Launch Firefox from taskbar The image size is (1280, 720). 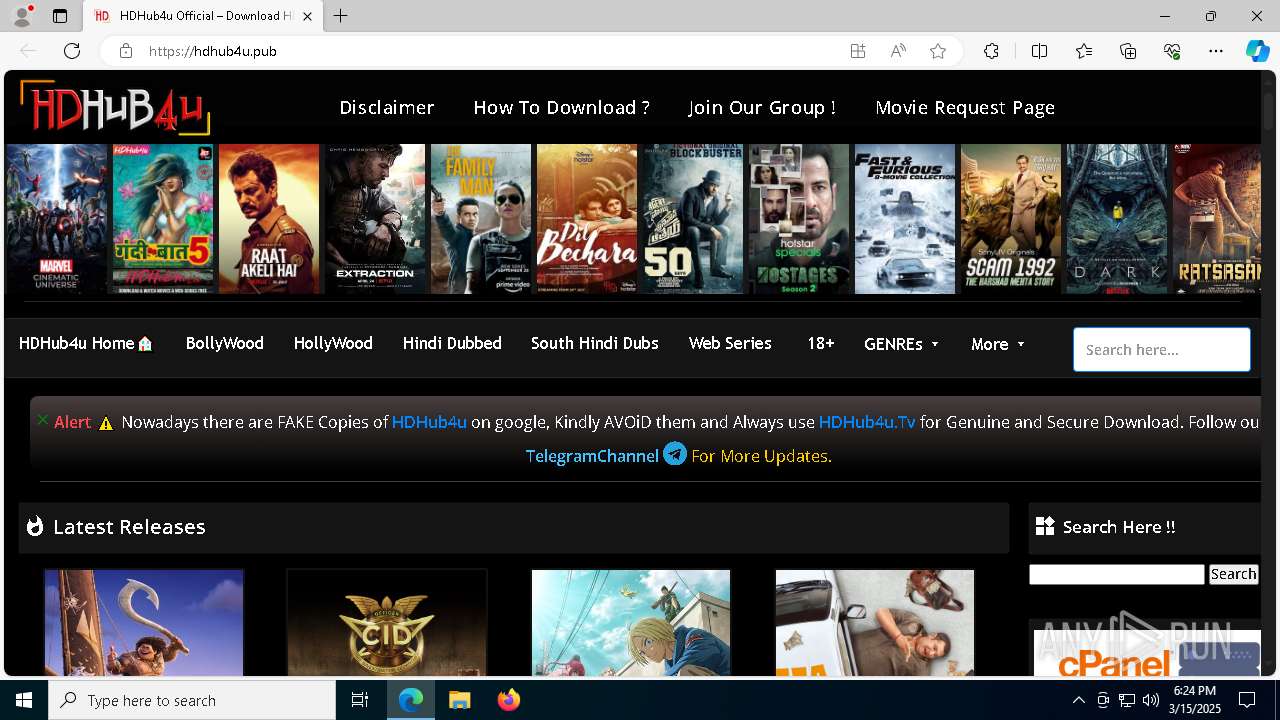(508, 700)
